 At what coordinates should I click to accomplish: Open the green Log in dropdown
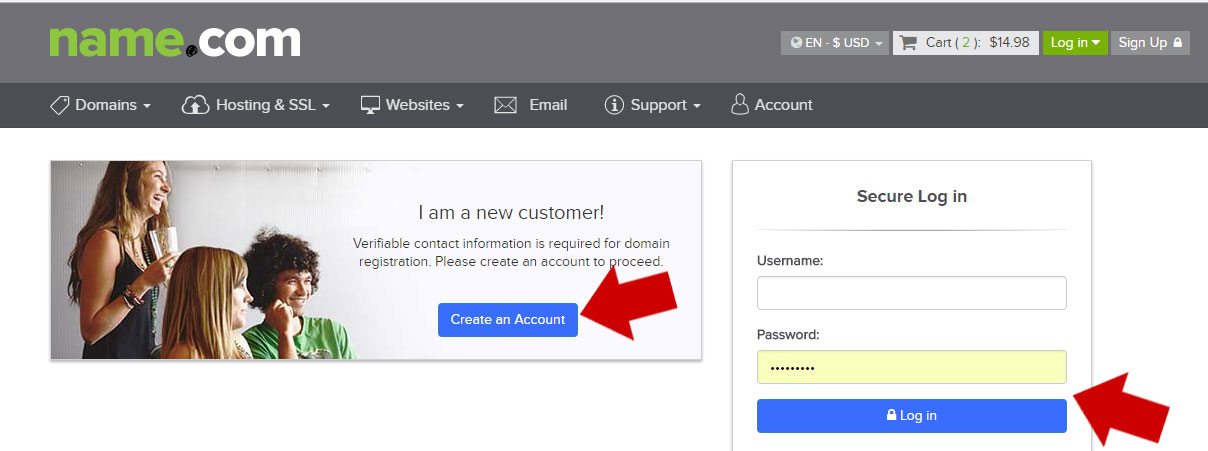1075,43
